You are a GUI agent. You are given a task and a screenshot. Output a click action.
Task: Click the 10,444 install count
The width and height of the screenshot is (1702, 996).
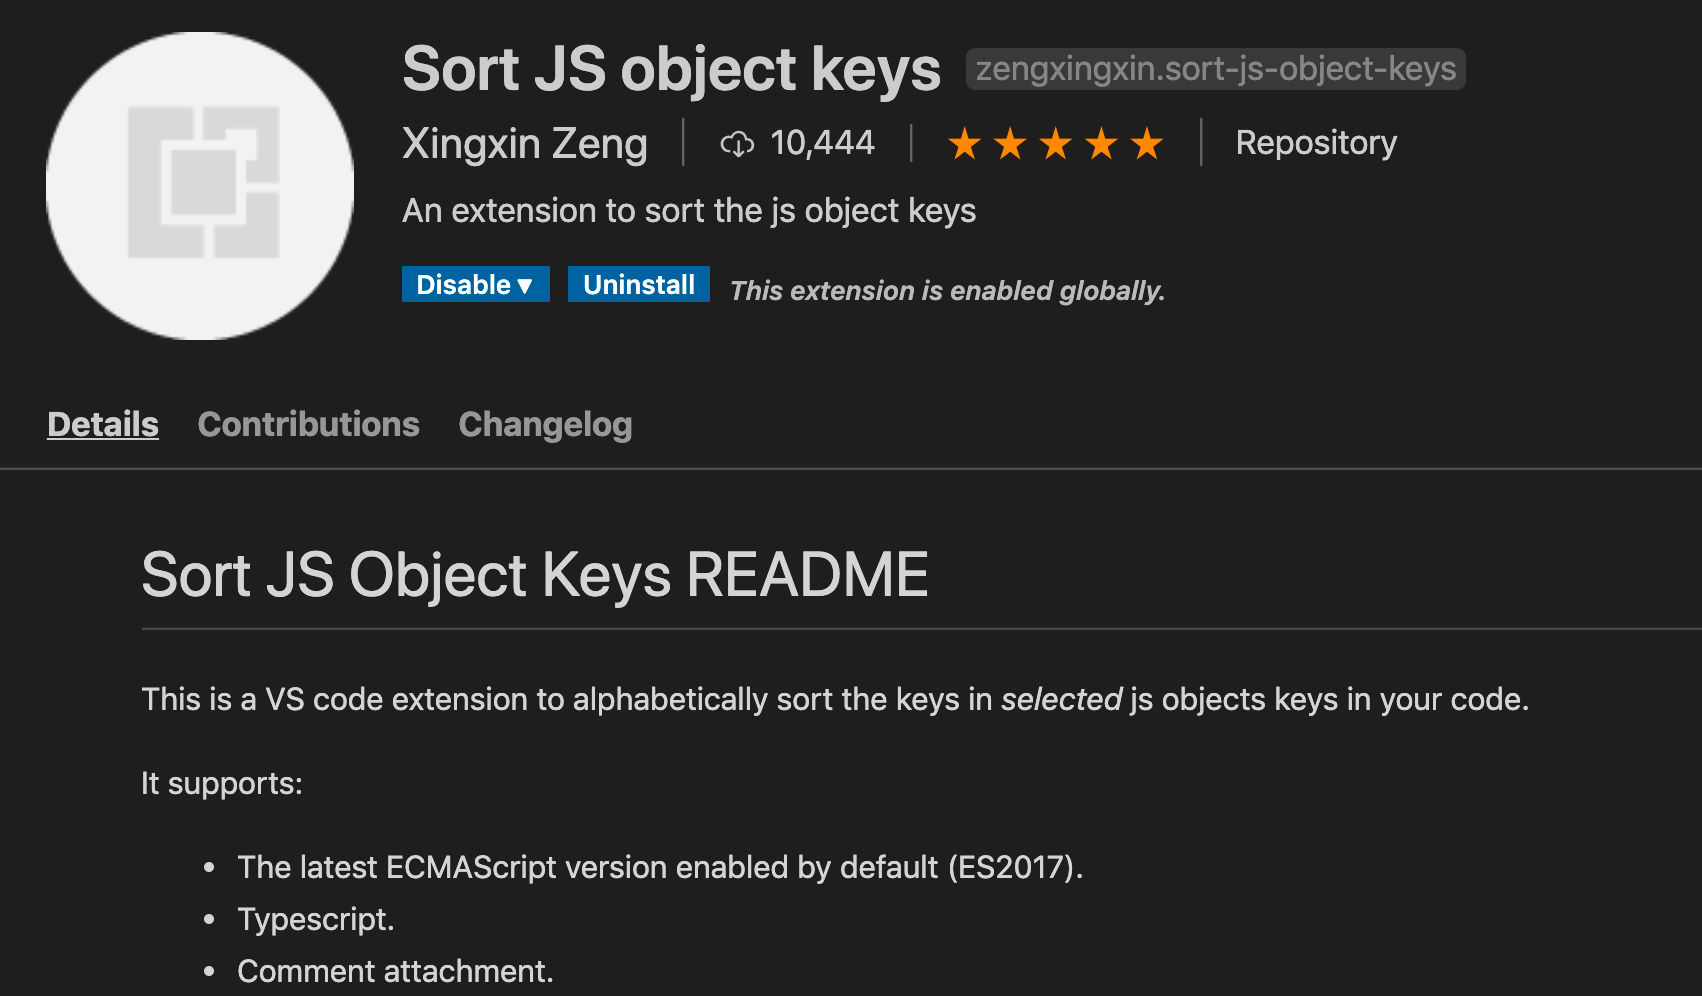(x=821, y=143)
